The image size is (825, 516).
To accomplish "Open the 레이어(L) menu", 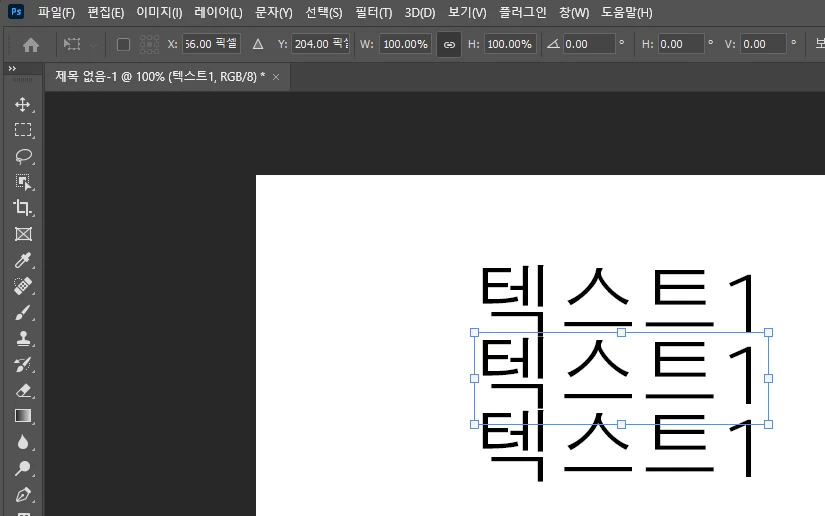I will [218, 13].
